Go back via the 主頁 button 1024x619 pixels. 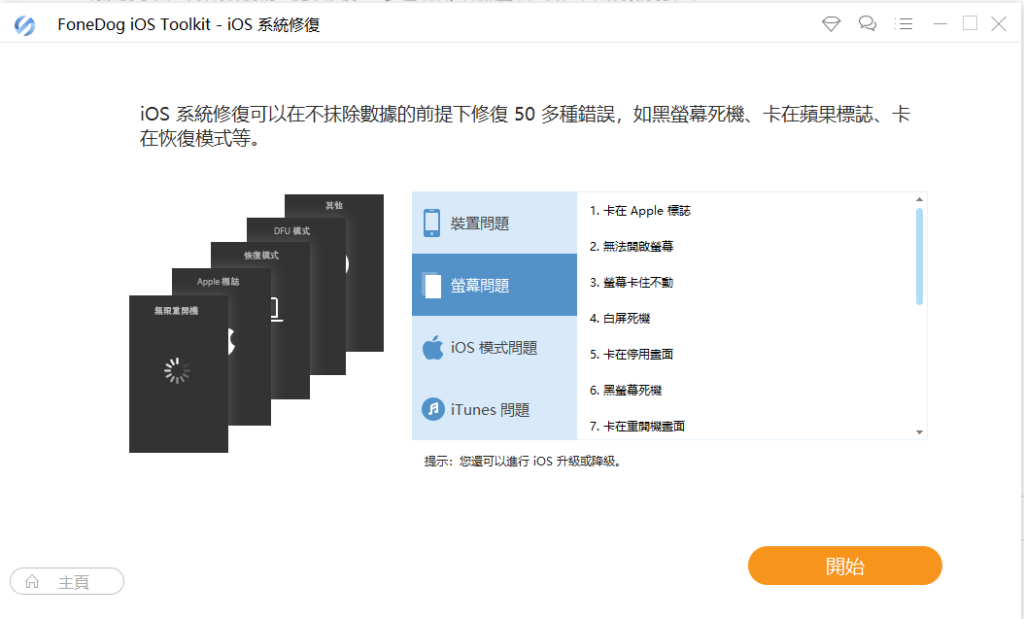click(x=67, y=582)
